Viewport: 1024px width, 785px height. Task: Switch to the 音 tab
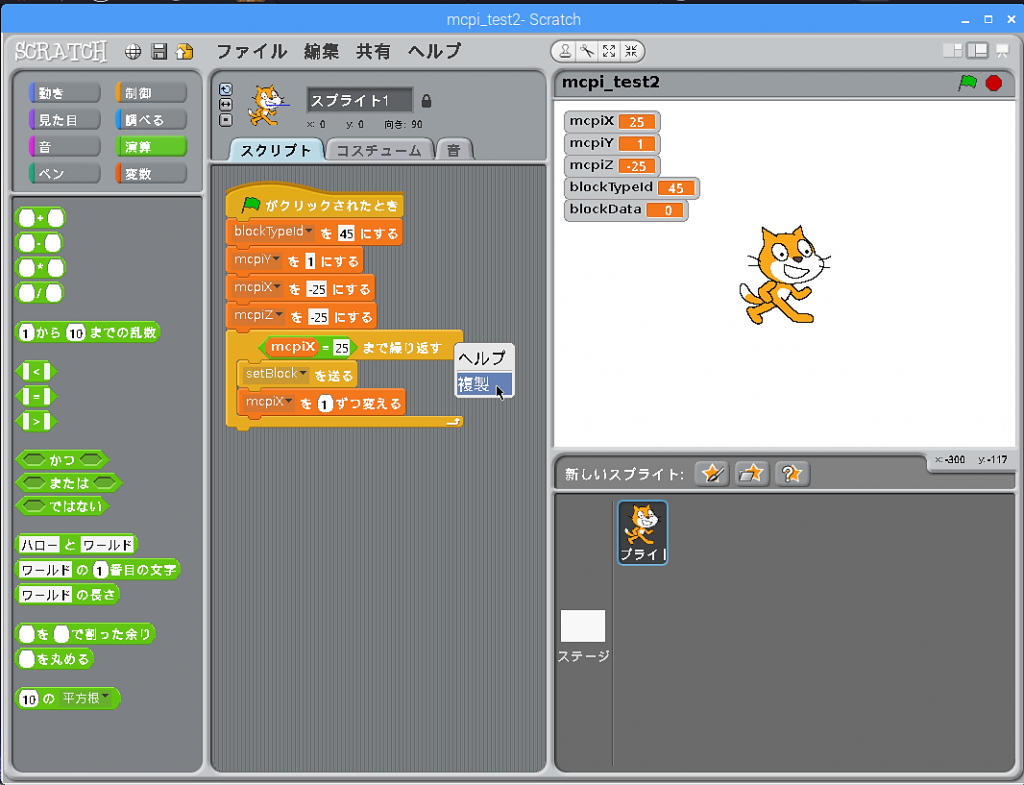click(454, 150)
